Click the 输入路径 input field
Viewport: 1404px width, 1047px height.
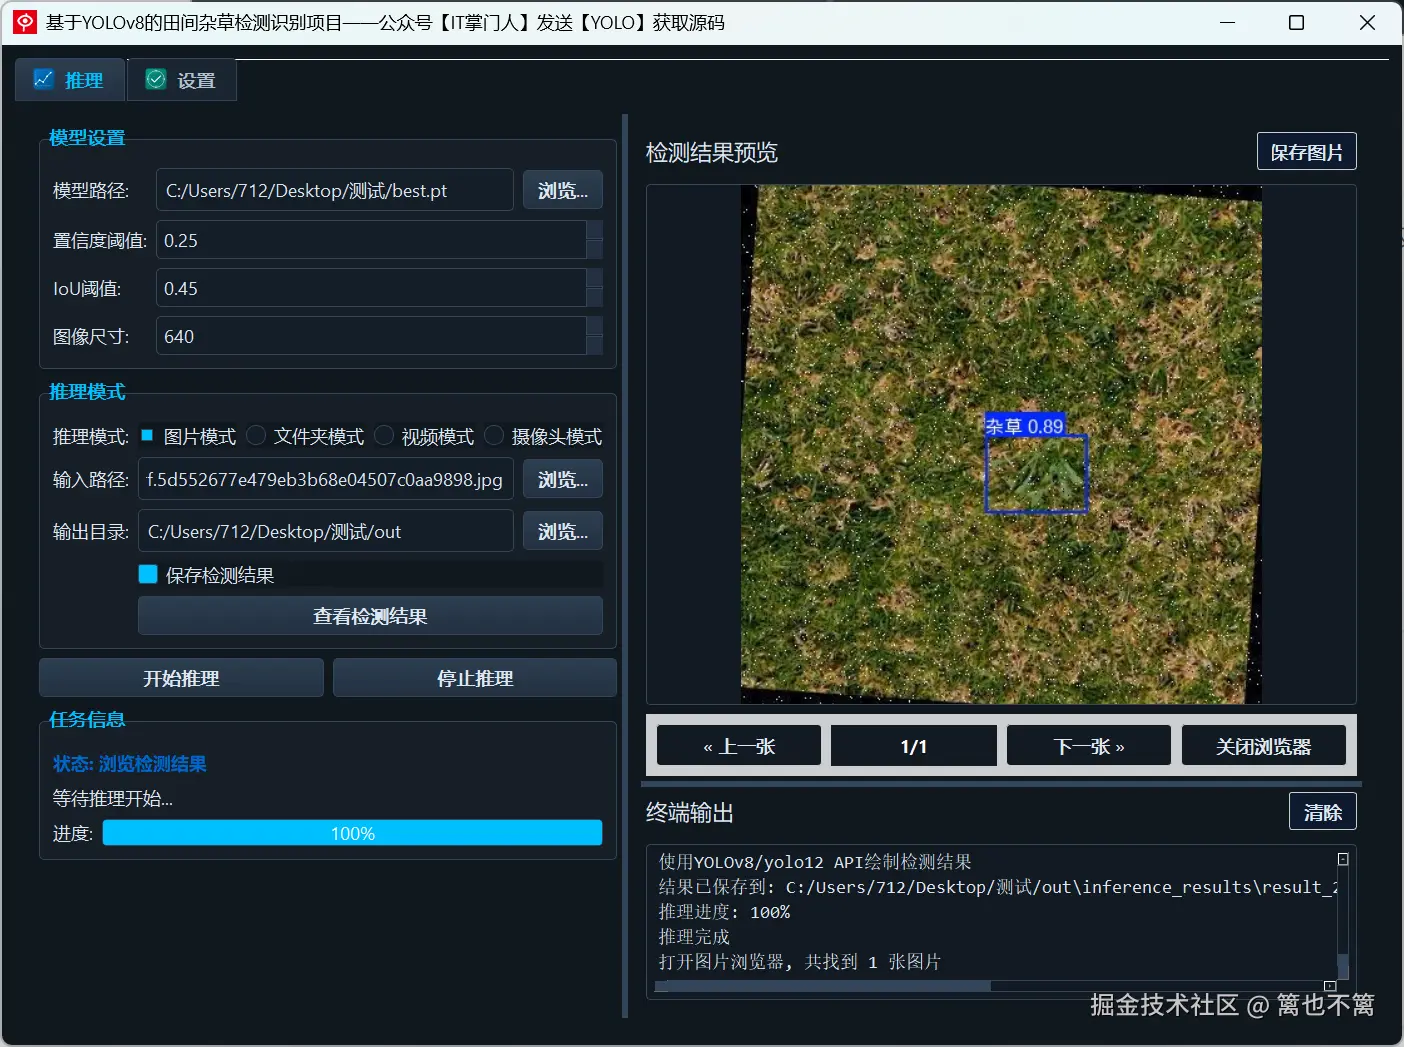click(326, 479)
